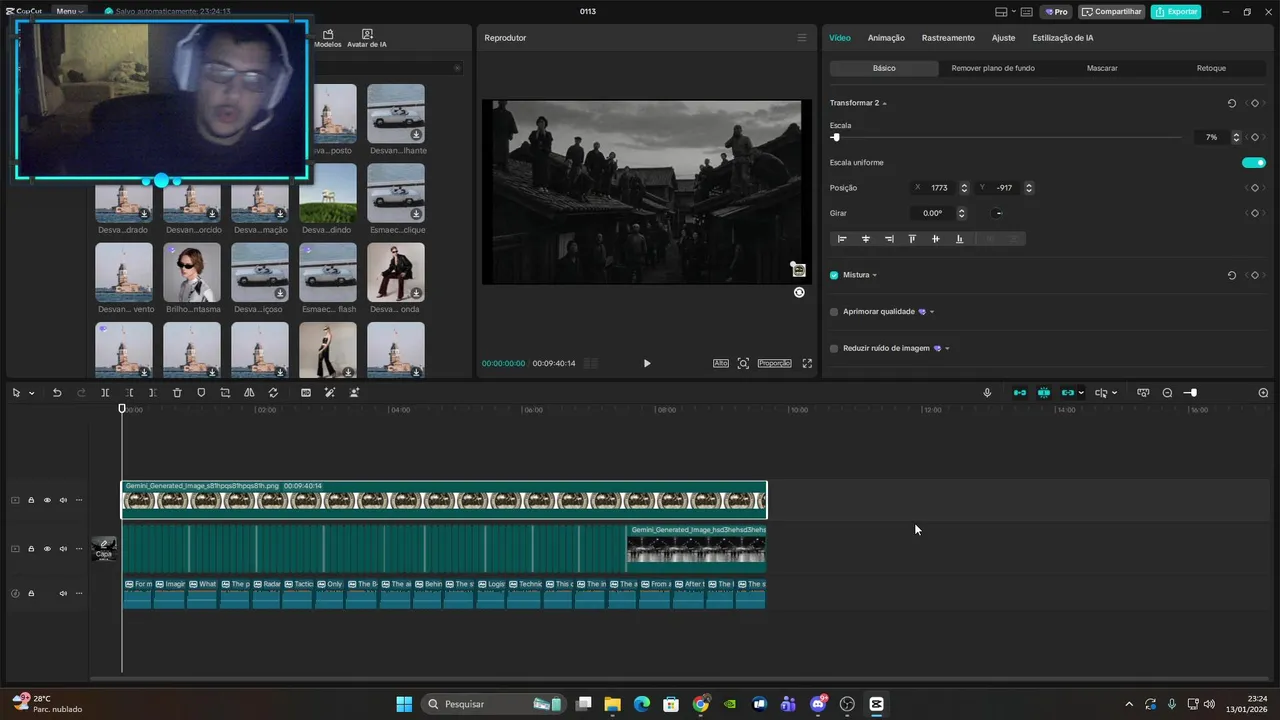The height and width of the screenshot is (720, 1280).
Task: Reset the Transformar section with the reset icon
Action: coord(1232,103)
